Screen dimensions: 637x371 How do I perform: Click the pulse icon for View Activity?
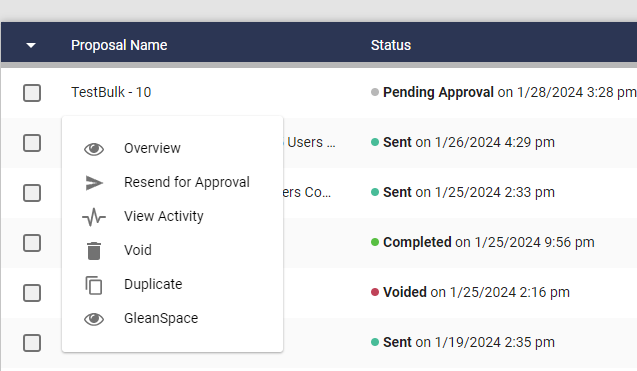coord(94,217)
